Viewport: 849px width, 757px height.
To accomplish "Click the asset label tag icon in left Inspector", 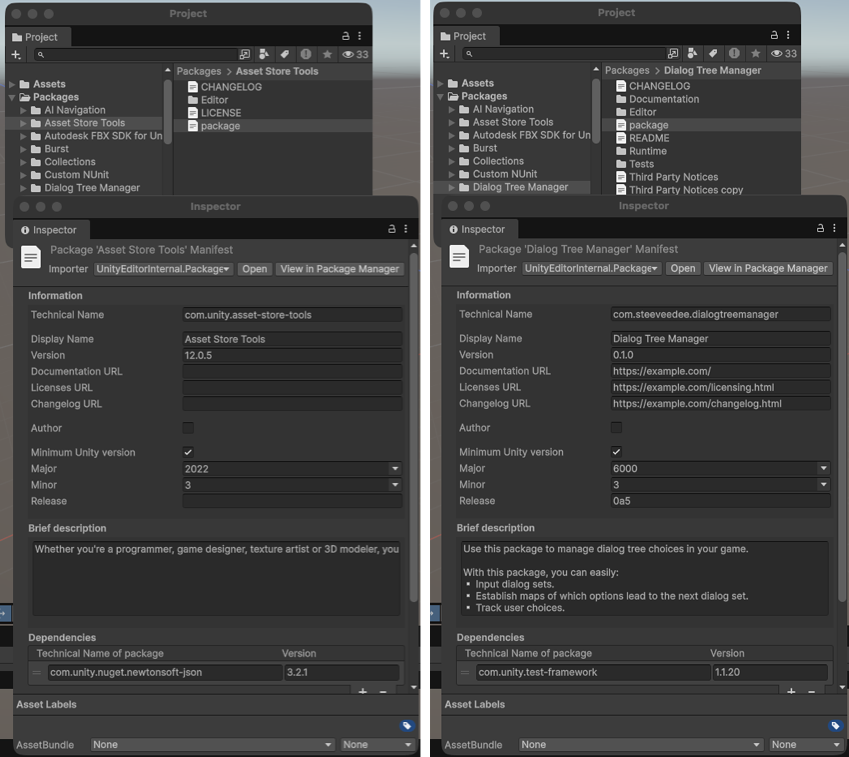I will coord(407,726).
